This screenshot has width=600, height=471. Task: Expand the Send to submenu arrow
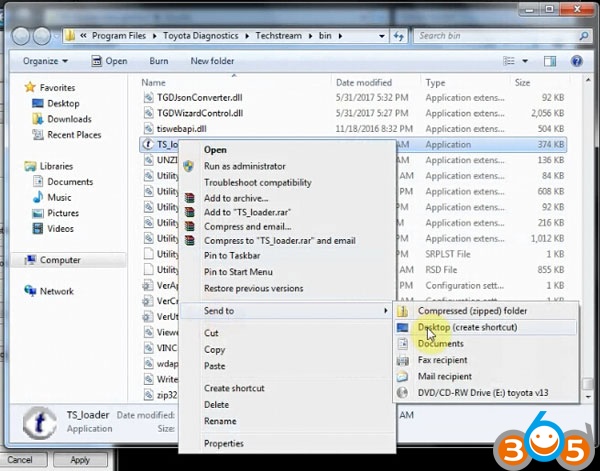pyautogui.click(x=386, y=311)
